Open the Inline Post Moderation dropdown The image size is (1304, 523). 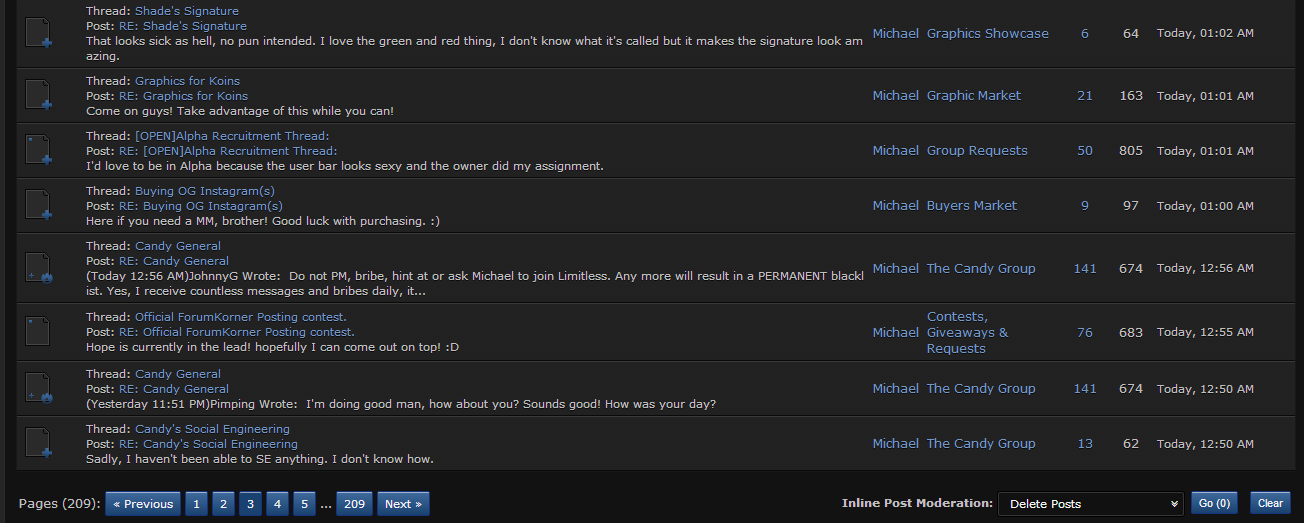(x=1091, y=504)
